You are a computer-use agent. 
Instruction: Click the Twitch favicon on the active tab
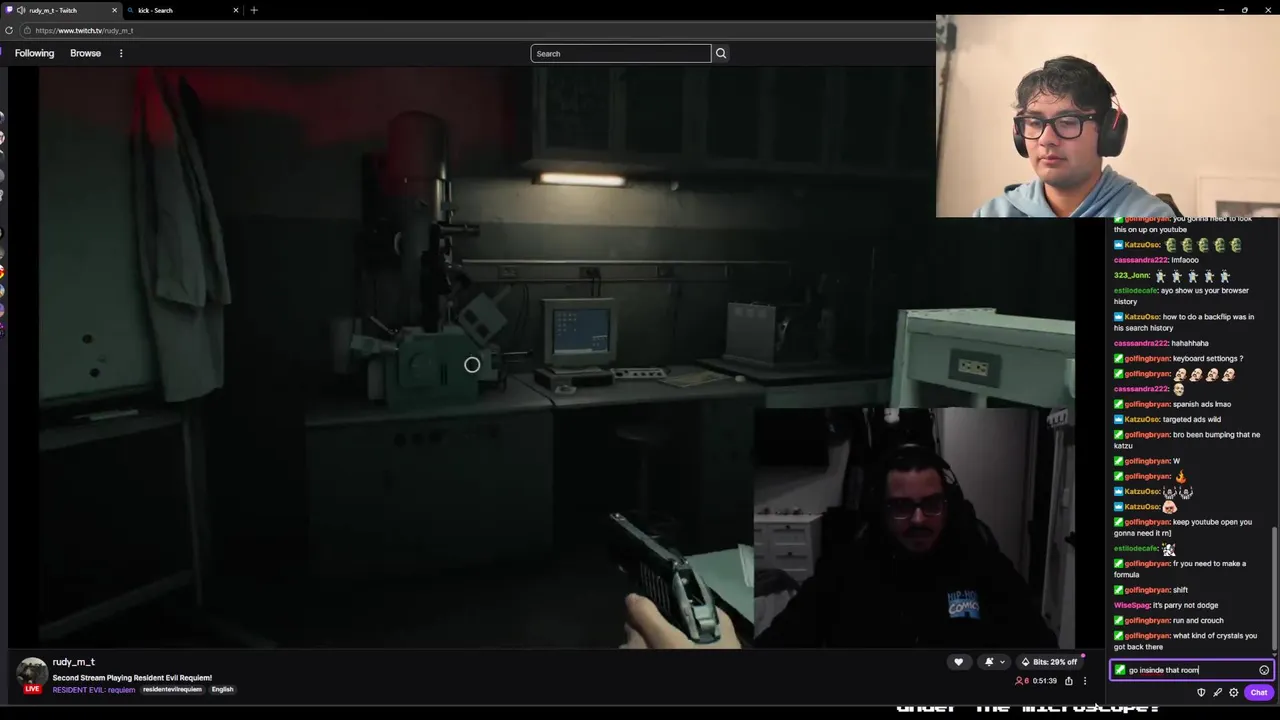coord(9,10)
